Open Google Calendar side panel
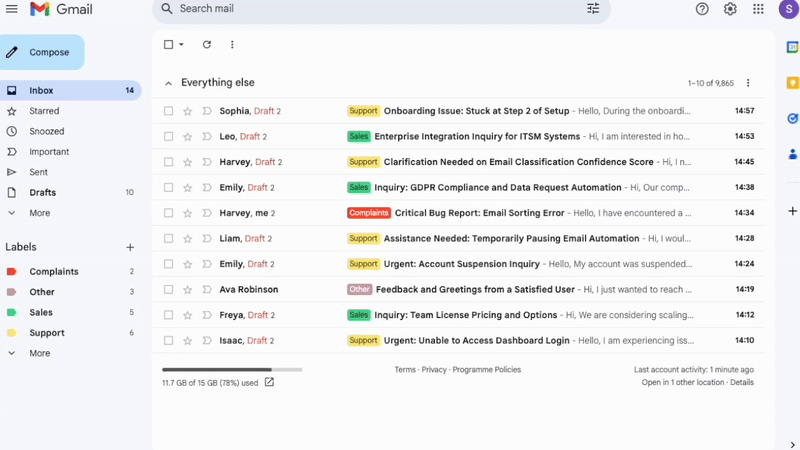This screenshot has width=800, height=450. pos(792,47)
